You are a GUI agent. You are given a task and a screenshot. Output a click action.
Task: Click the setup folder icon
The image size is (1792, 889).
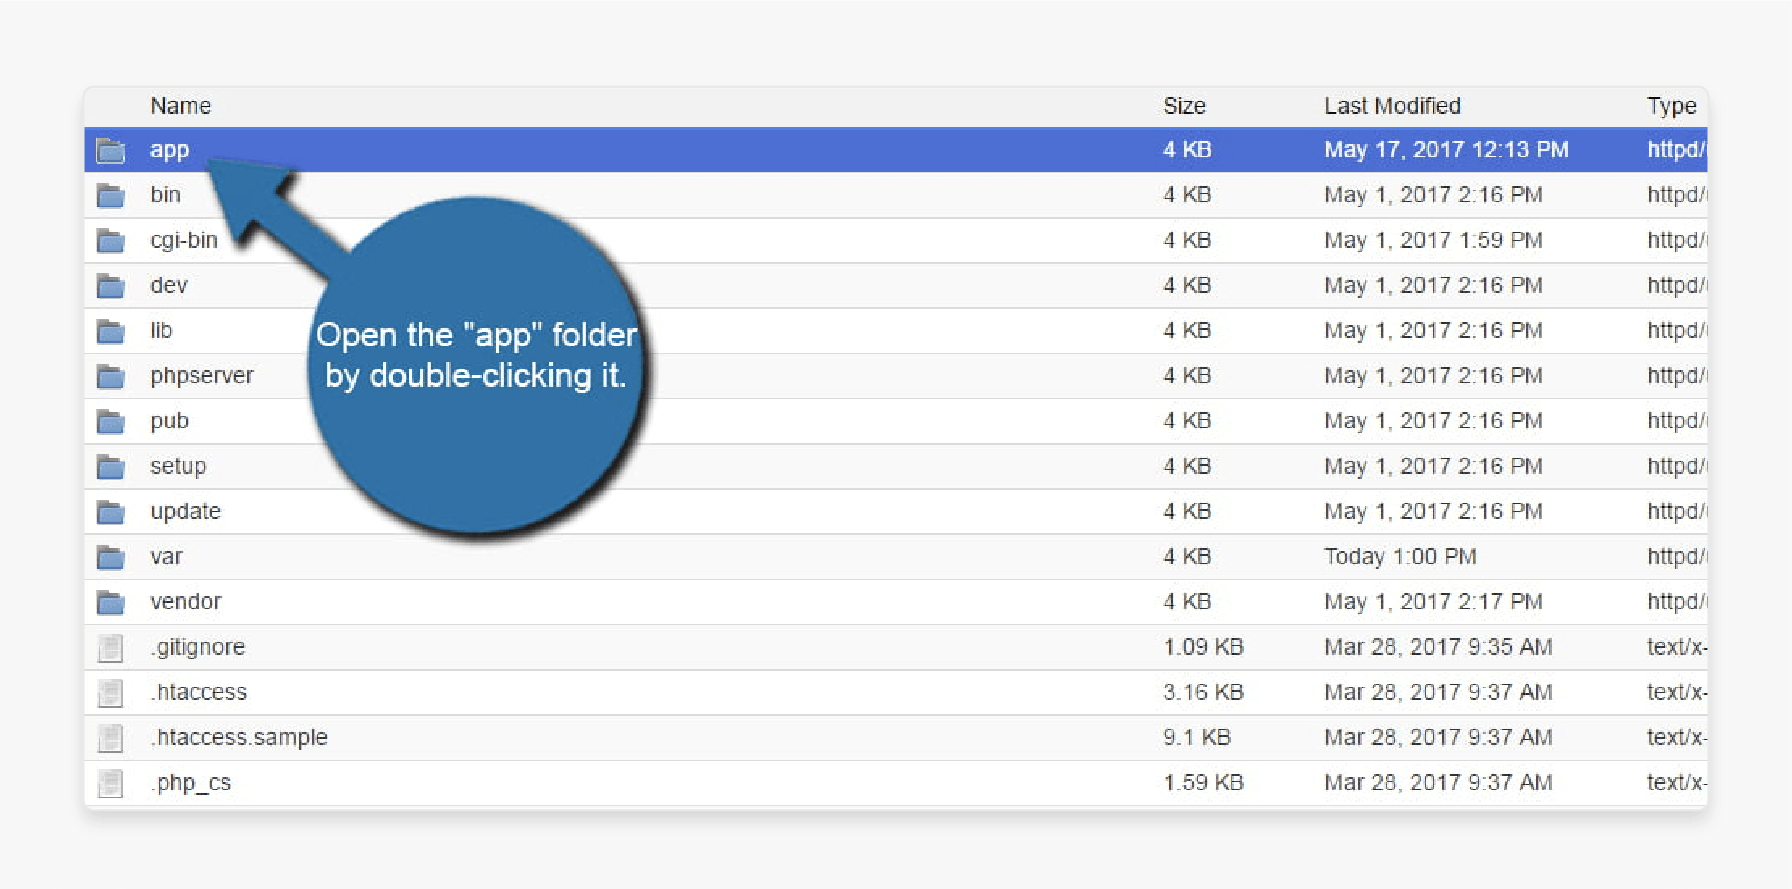point(110,467)
